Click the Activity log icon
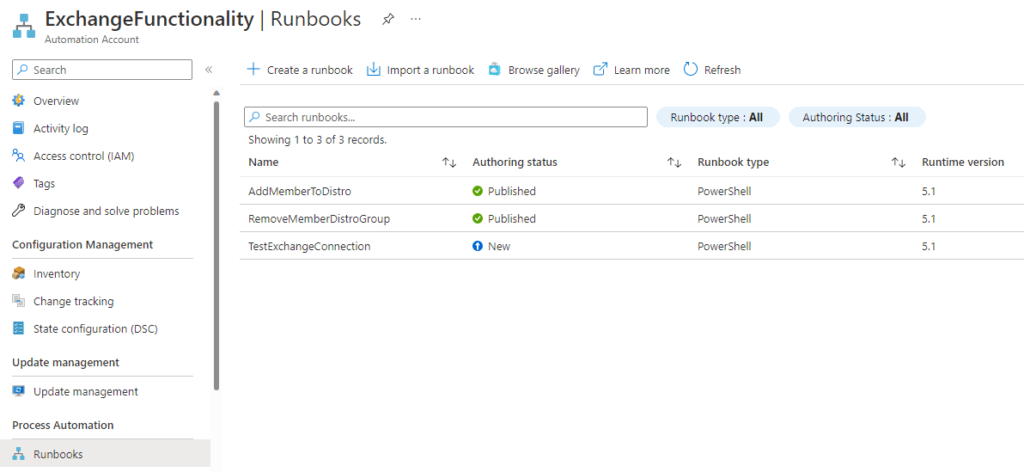1024x472 pixels. 19,128
